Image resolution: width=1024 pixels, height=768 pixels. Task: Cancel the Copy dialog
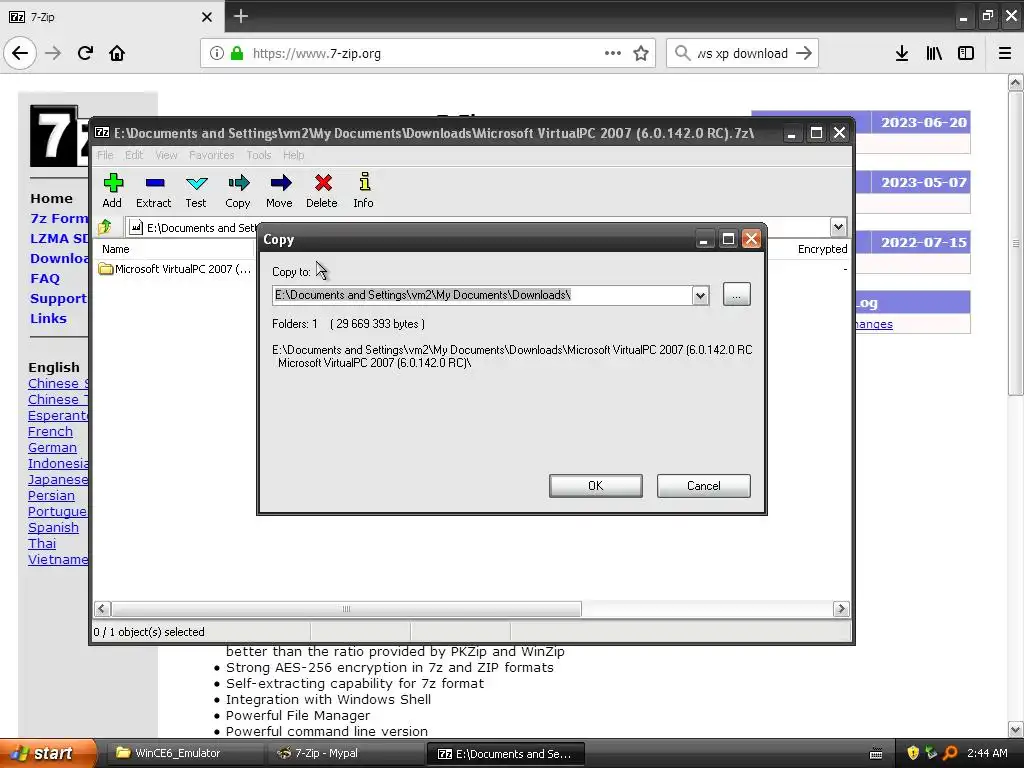[703, 486]
